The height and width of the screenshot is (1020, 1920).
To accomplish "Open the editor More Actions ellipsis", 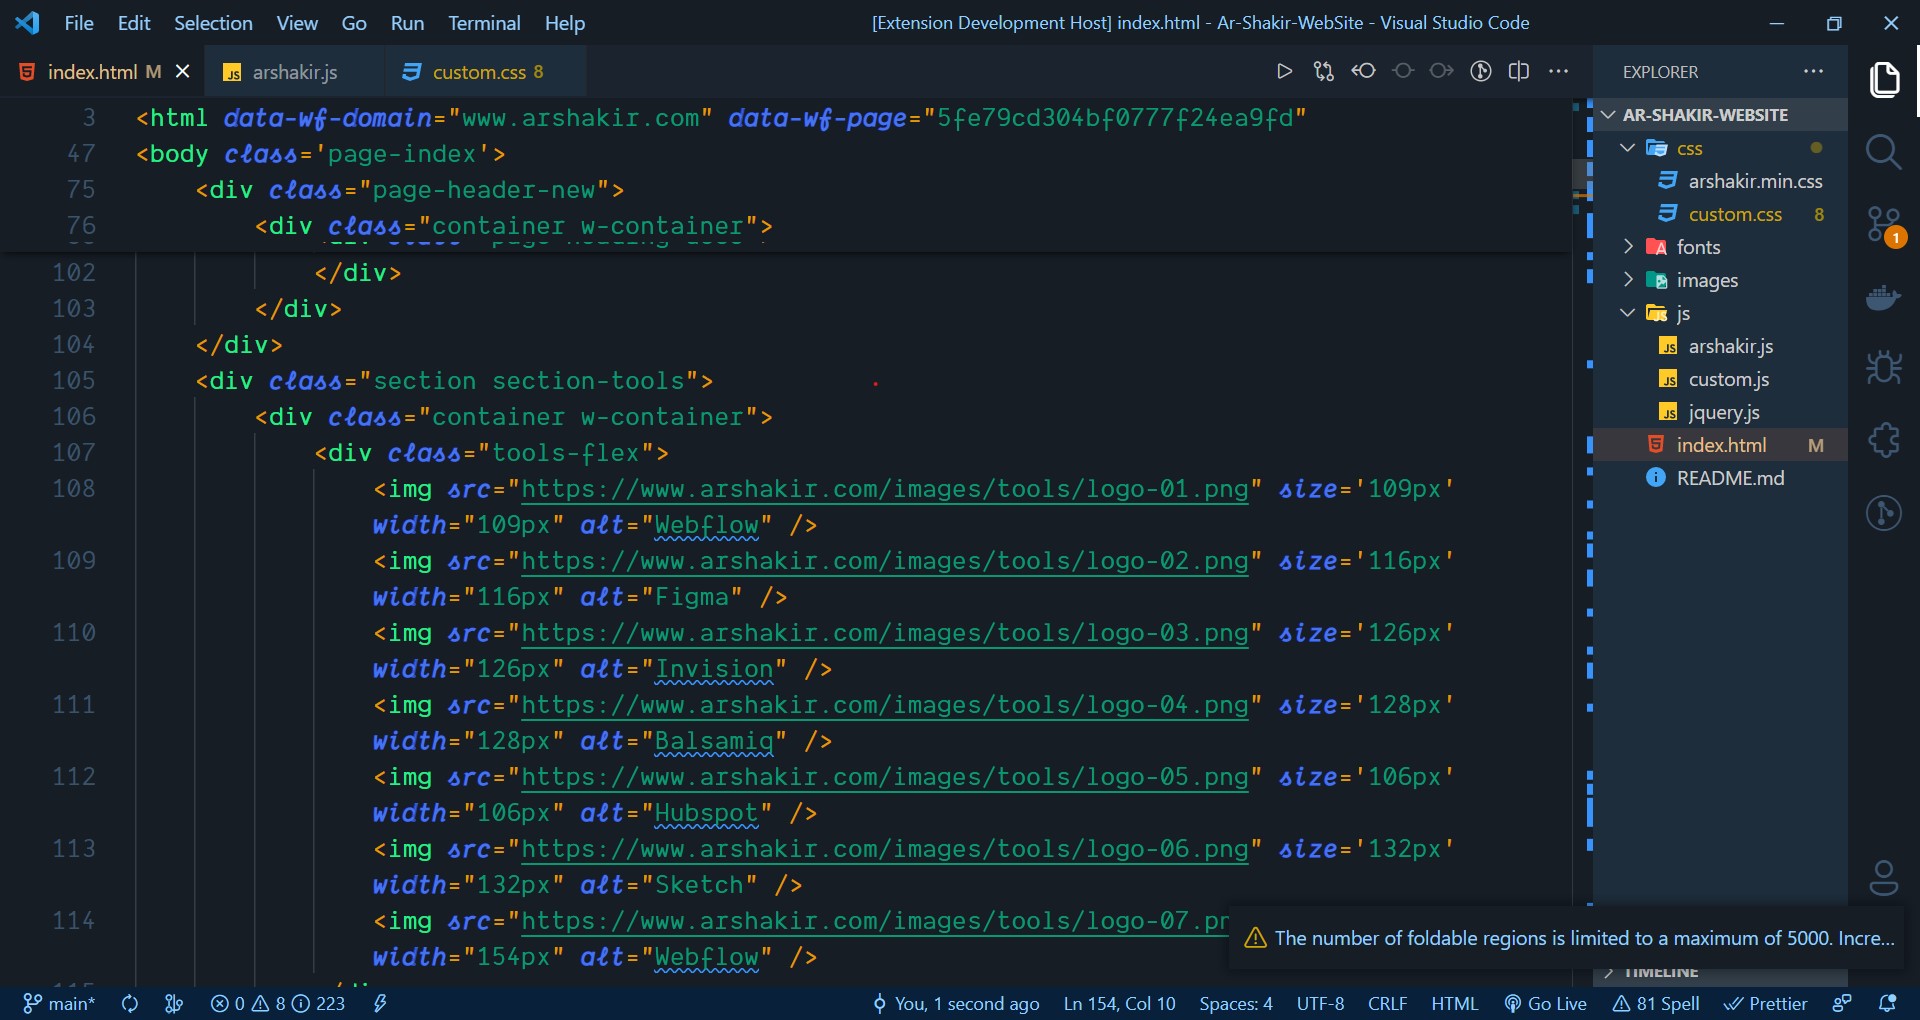I will click(x=1558, y=71).
